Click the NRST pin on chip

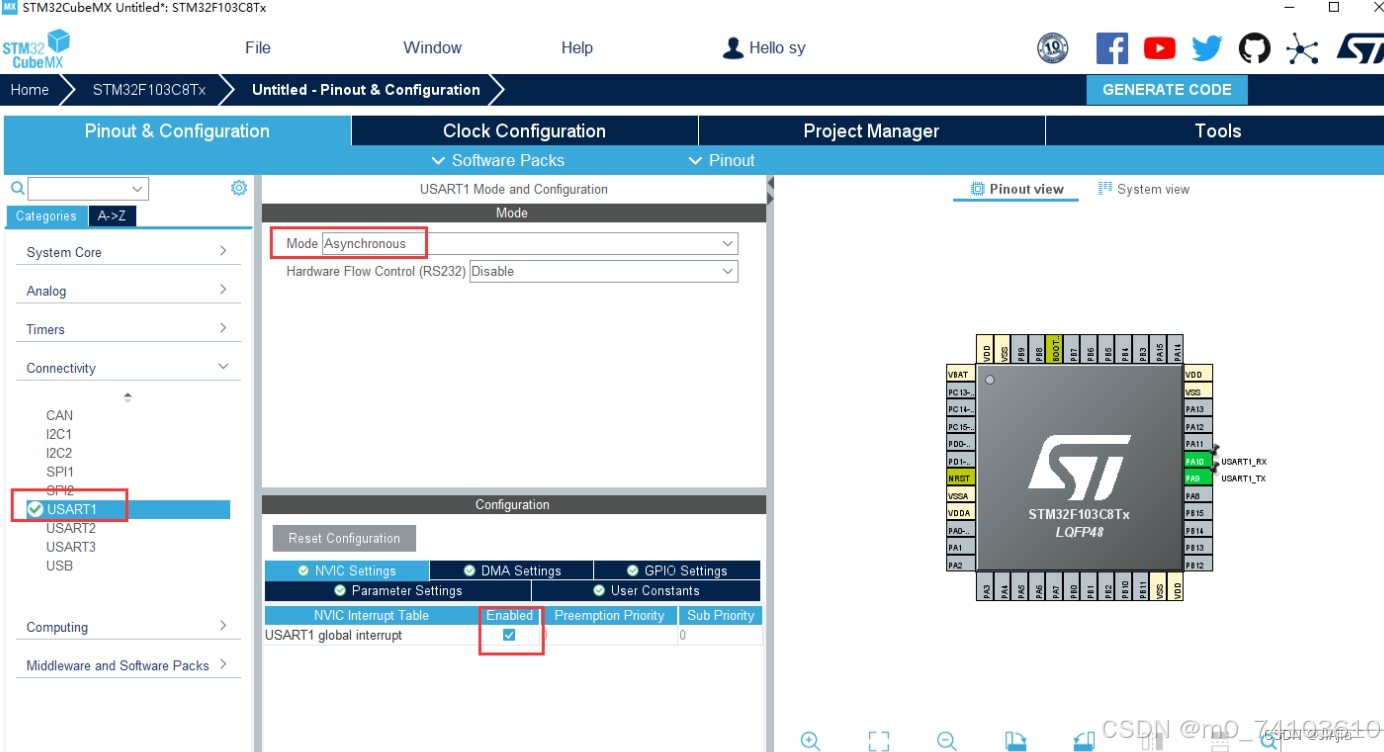(960, 478)
